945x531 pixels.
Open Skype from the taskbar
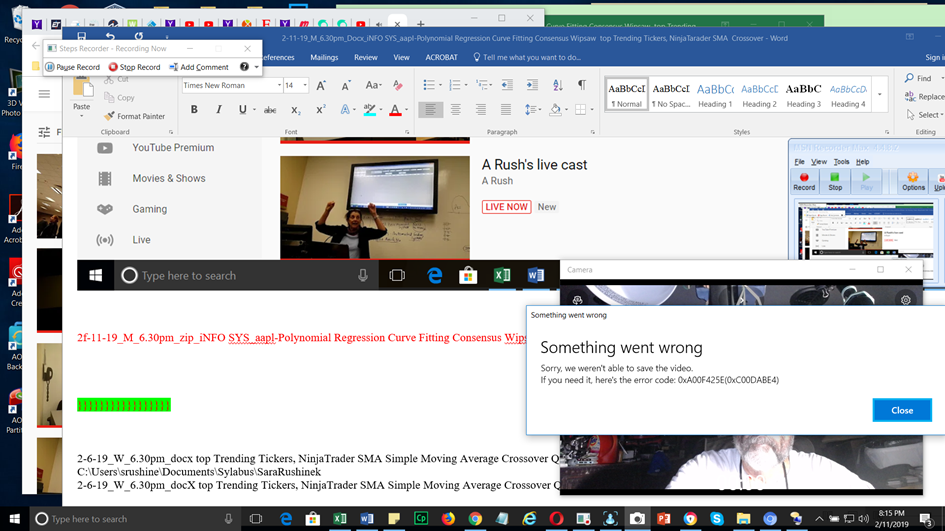[x=717, y=518]
